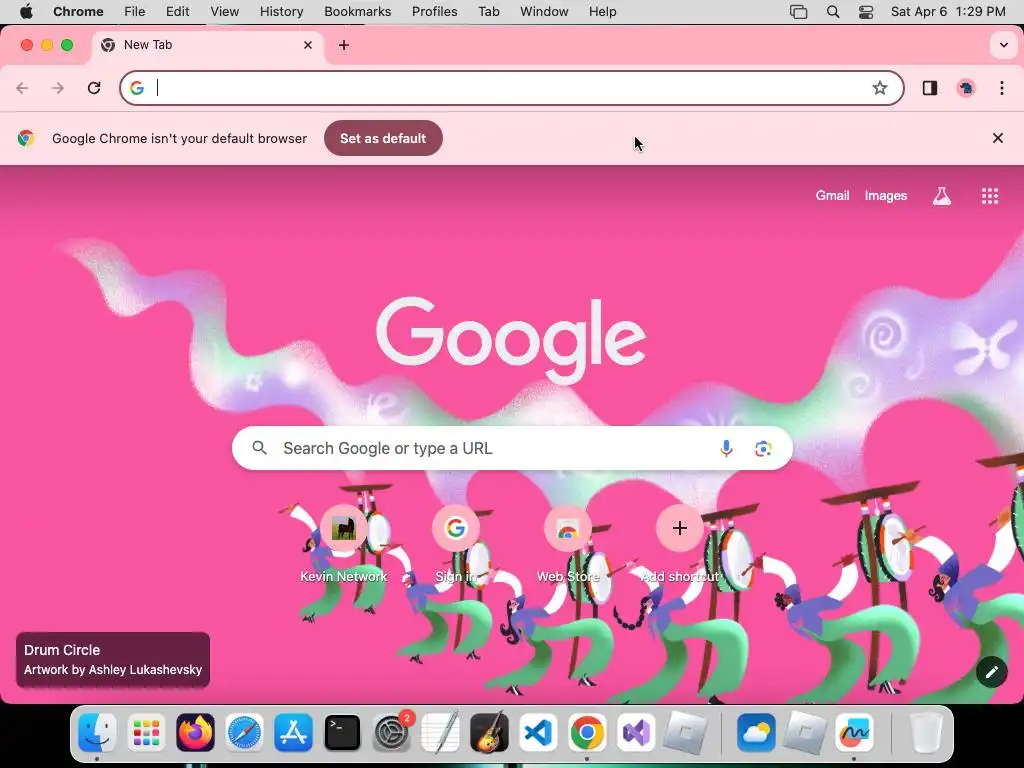Open the App Store from the Dock
Screen dimensions: 1024x768
[293, 733]
